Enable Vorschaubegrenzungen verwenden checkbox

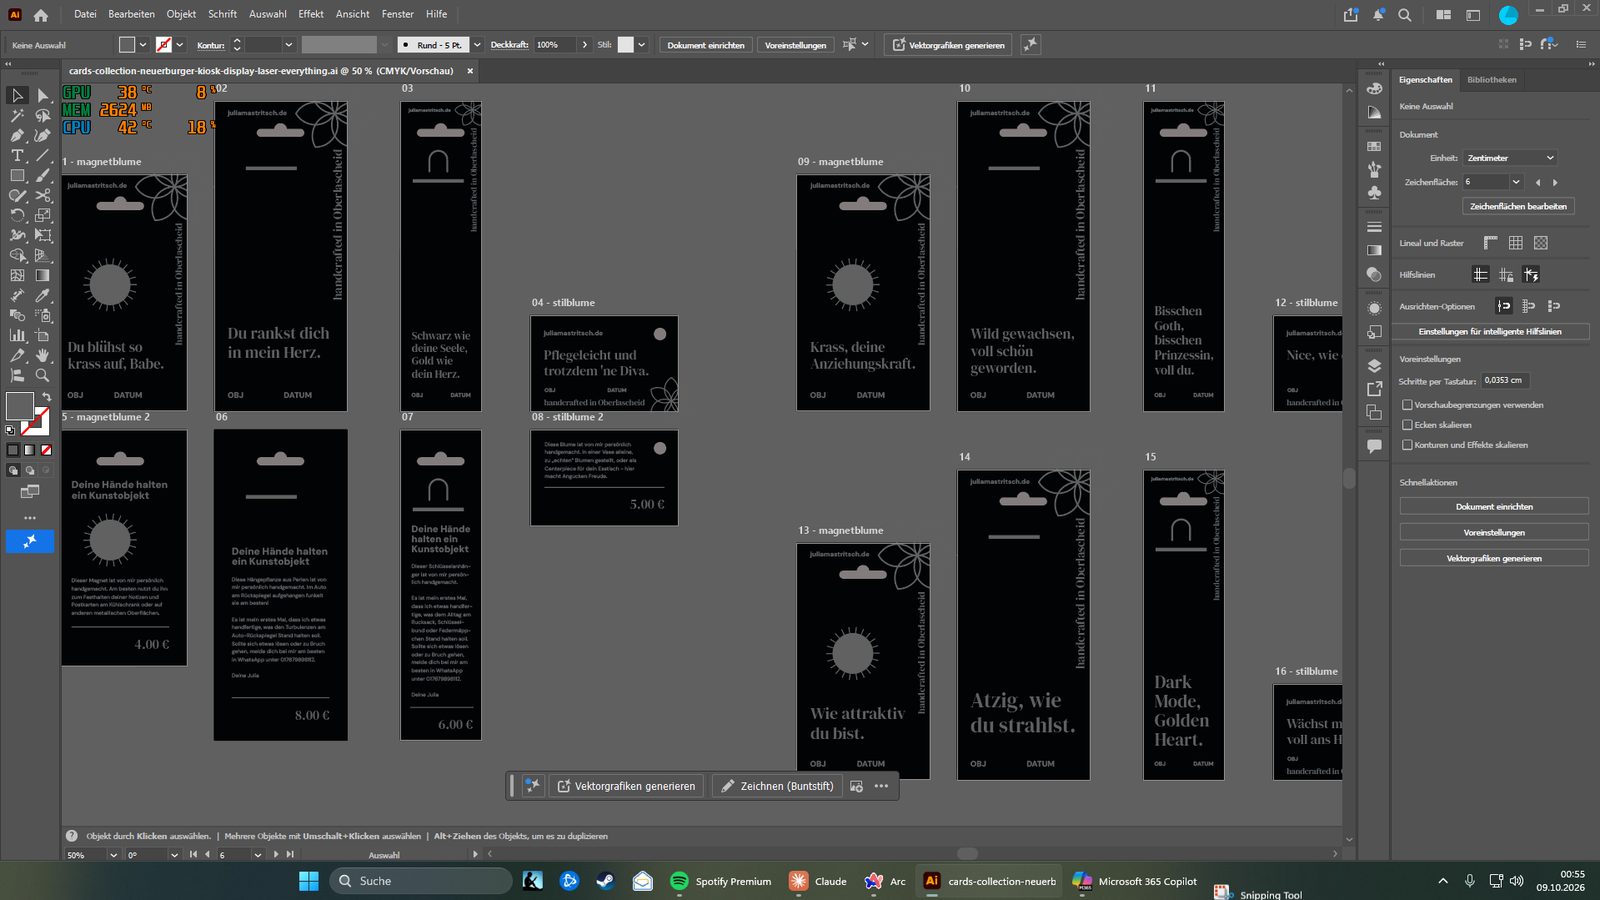(1407, 405)
